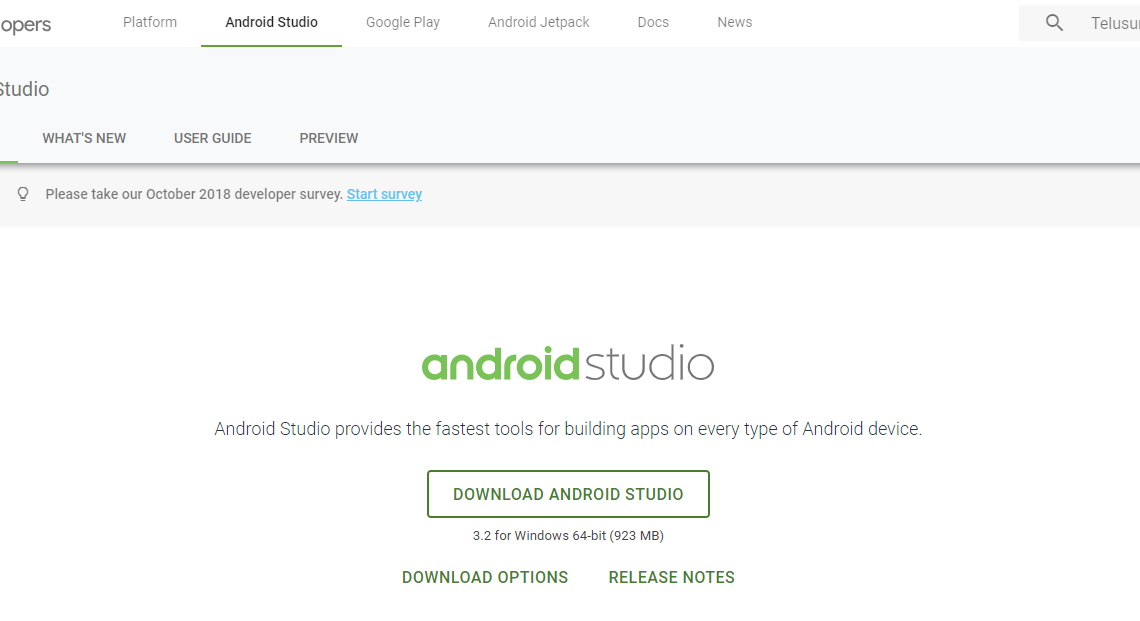Follow the Start survey link
This screenshot has height=621, width=1140.
pos(384,194)
